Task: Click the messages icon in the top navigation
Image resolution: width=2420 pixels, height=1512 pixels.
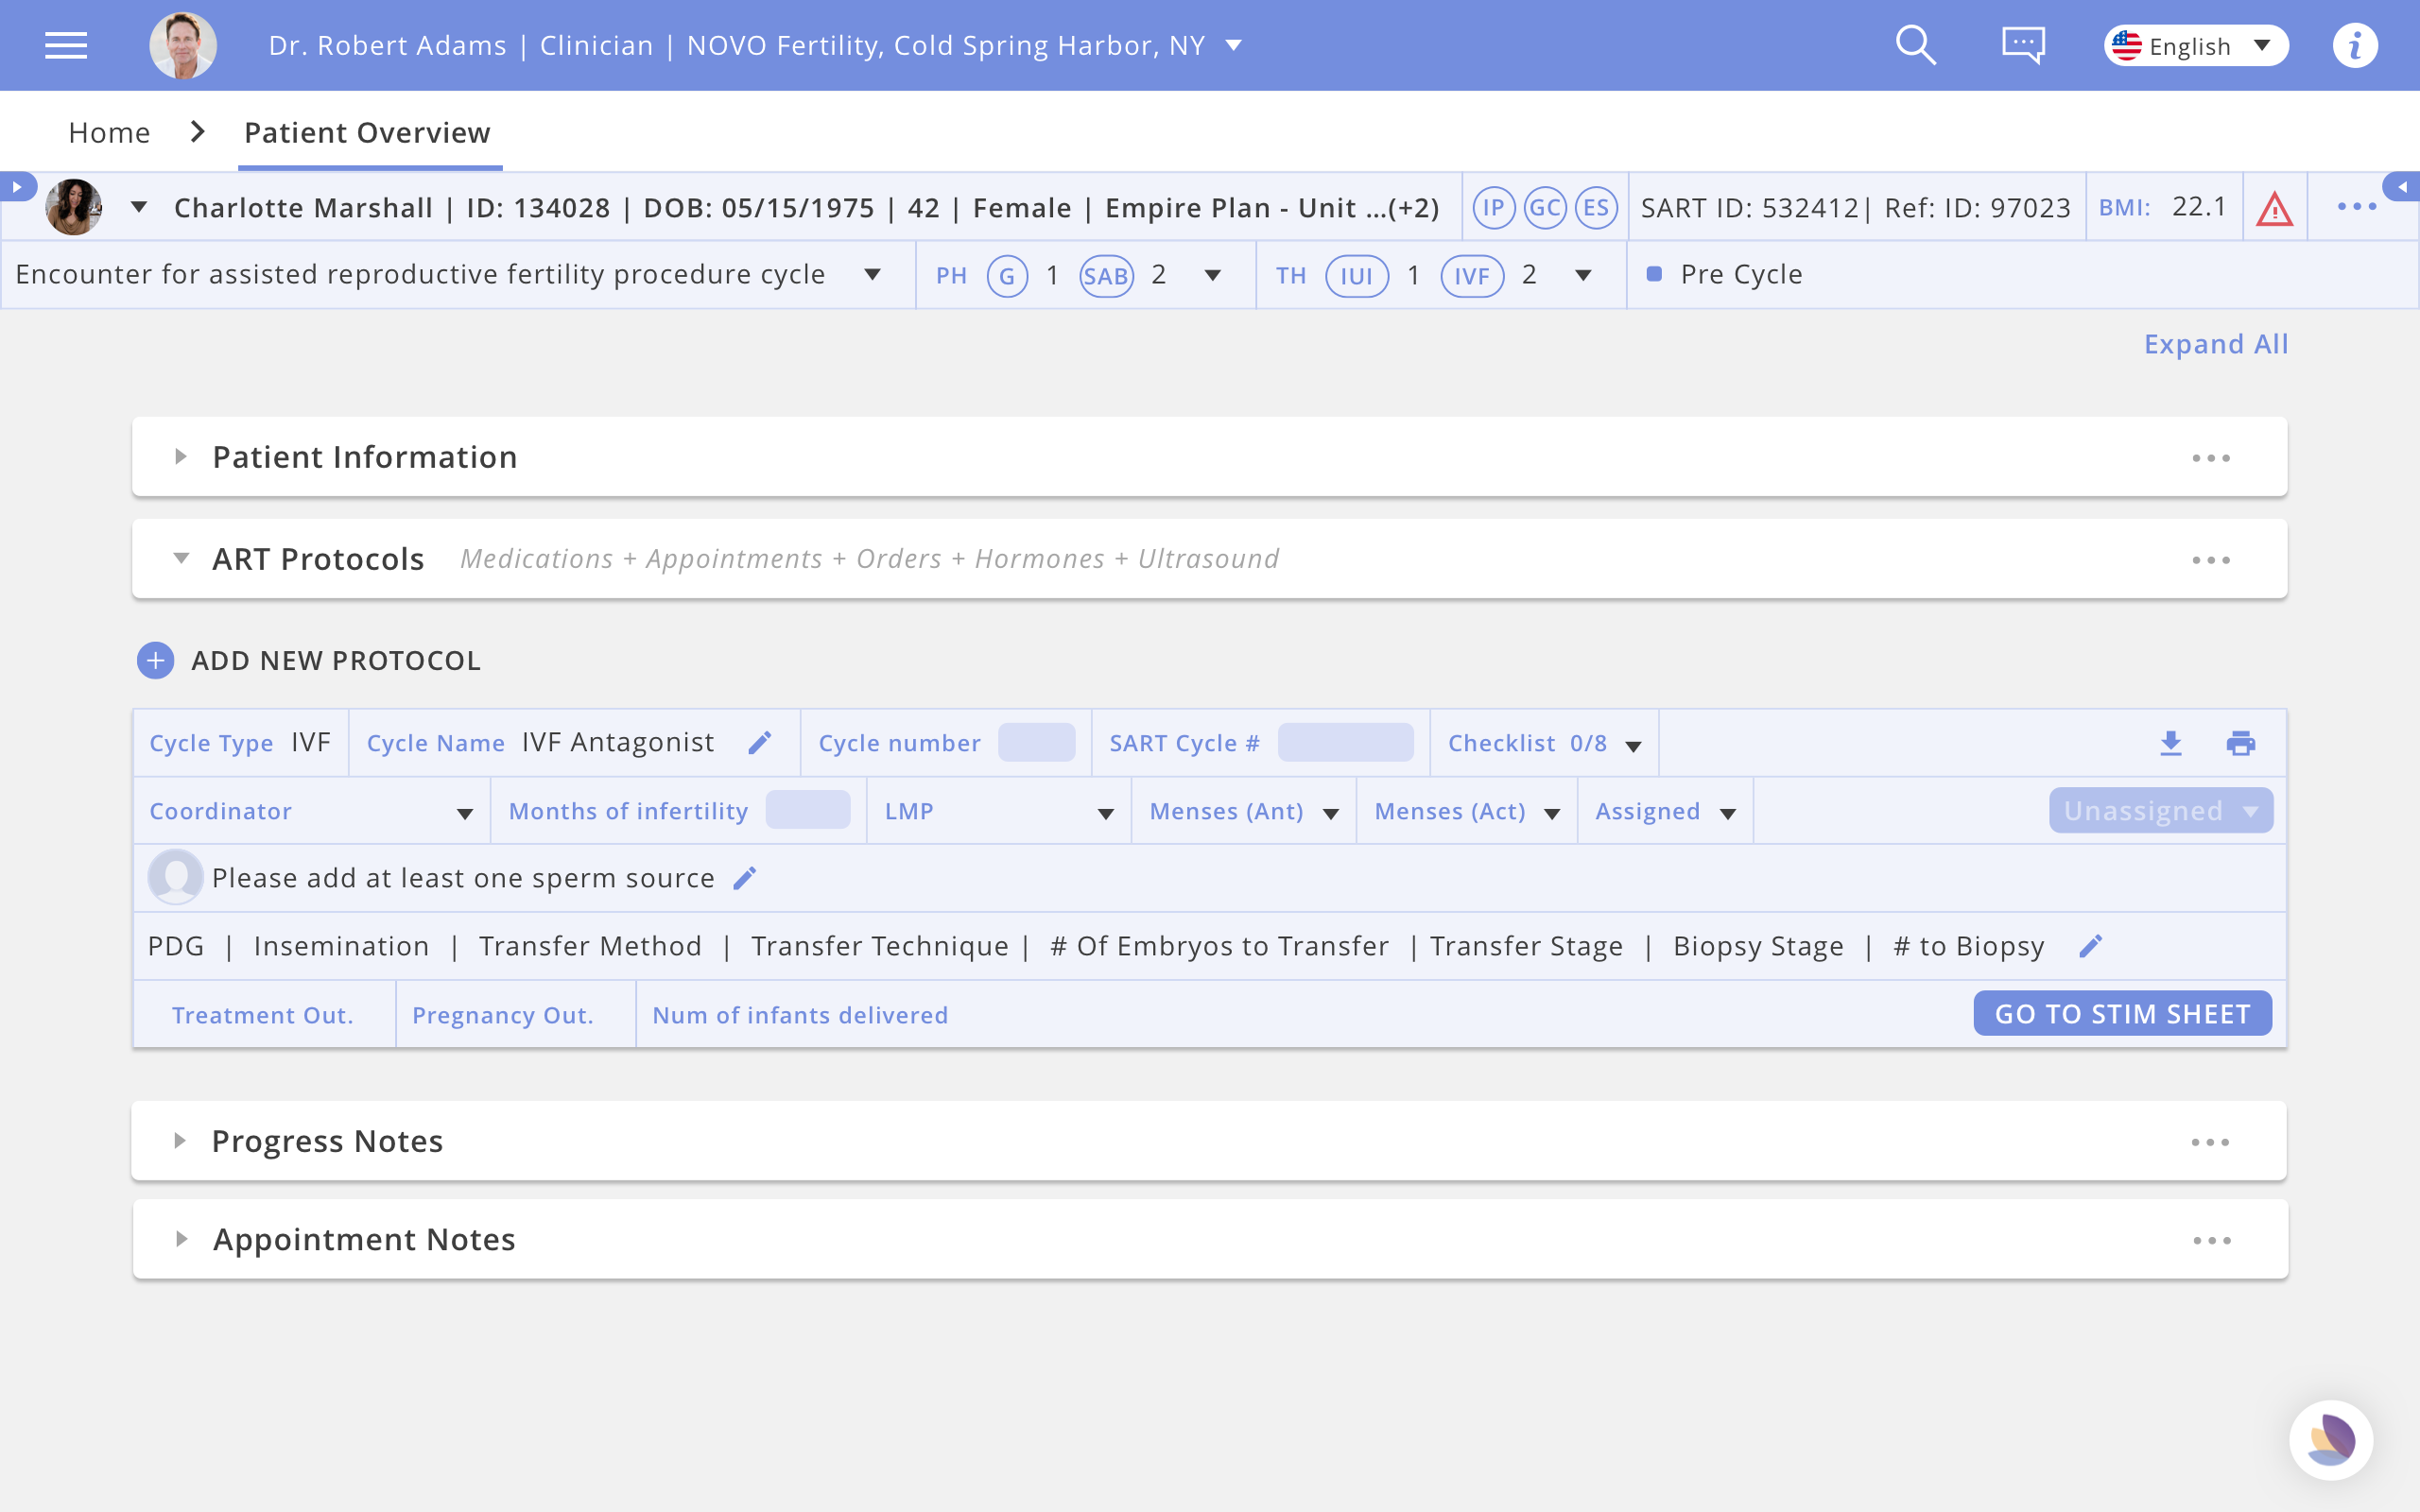Action: point(2025,45)
